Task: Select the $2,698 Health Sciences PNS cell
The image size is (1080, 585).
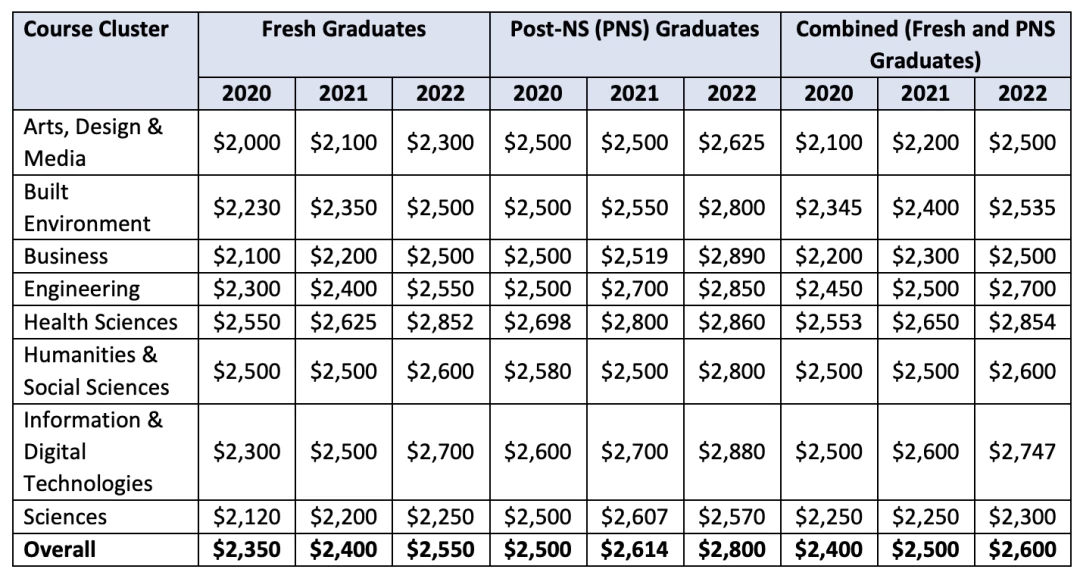Action: (538, 322)
